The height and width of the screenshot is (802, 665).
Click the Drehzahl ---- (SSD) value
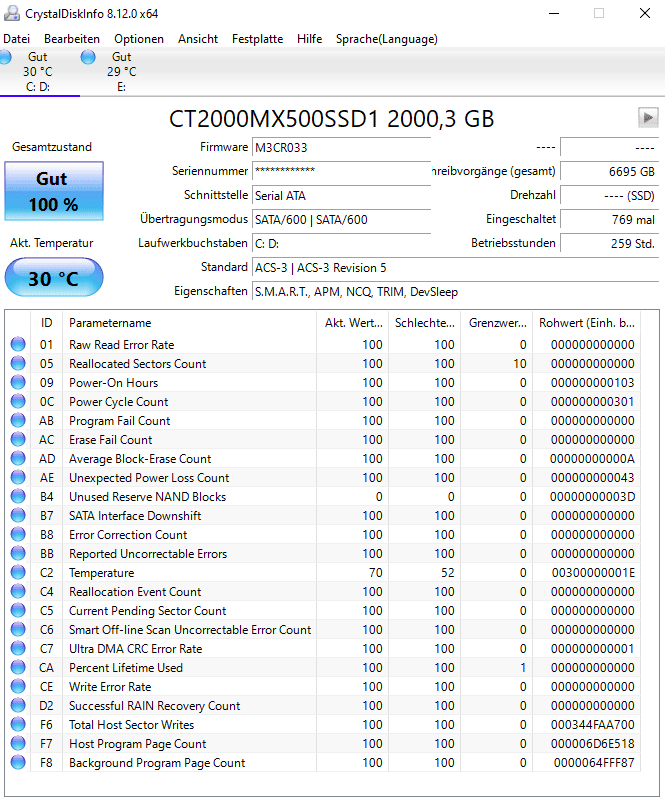point(609,195)
